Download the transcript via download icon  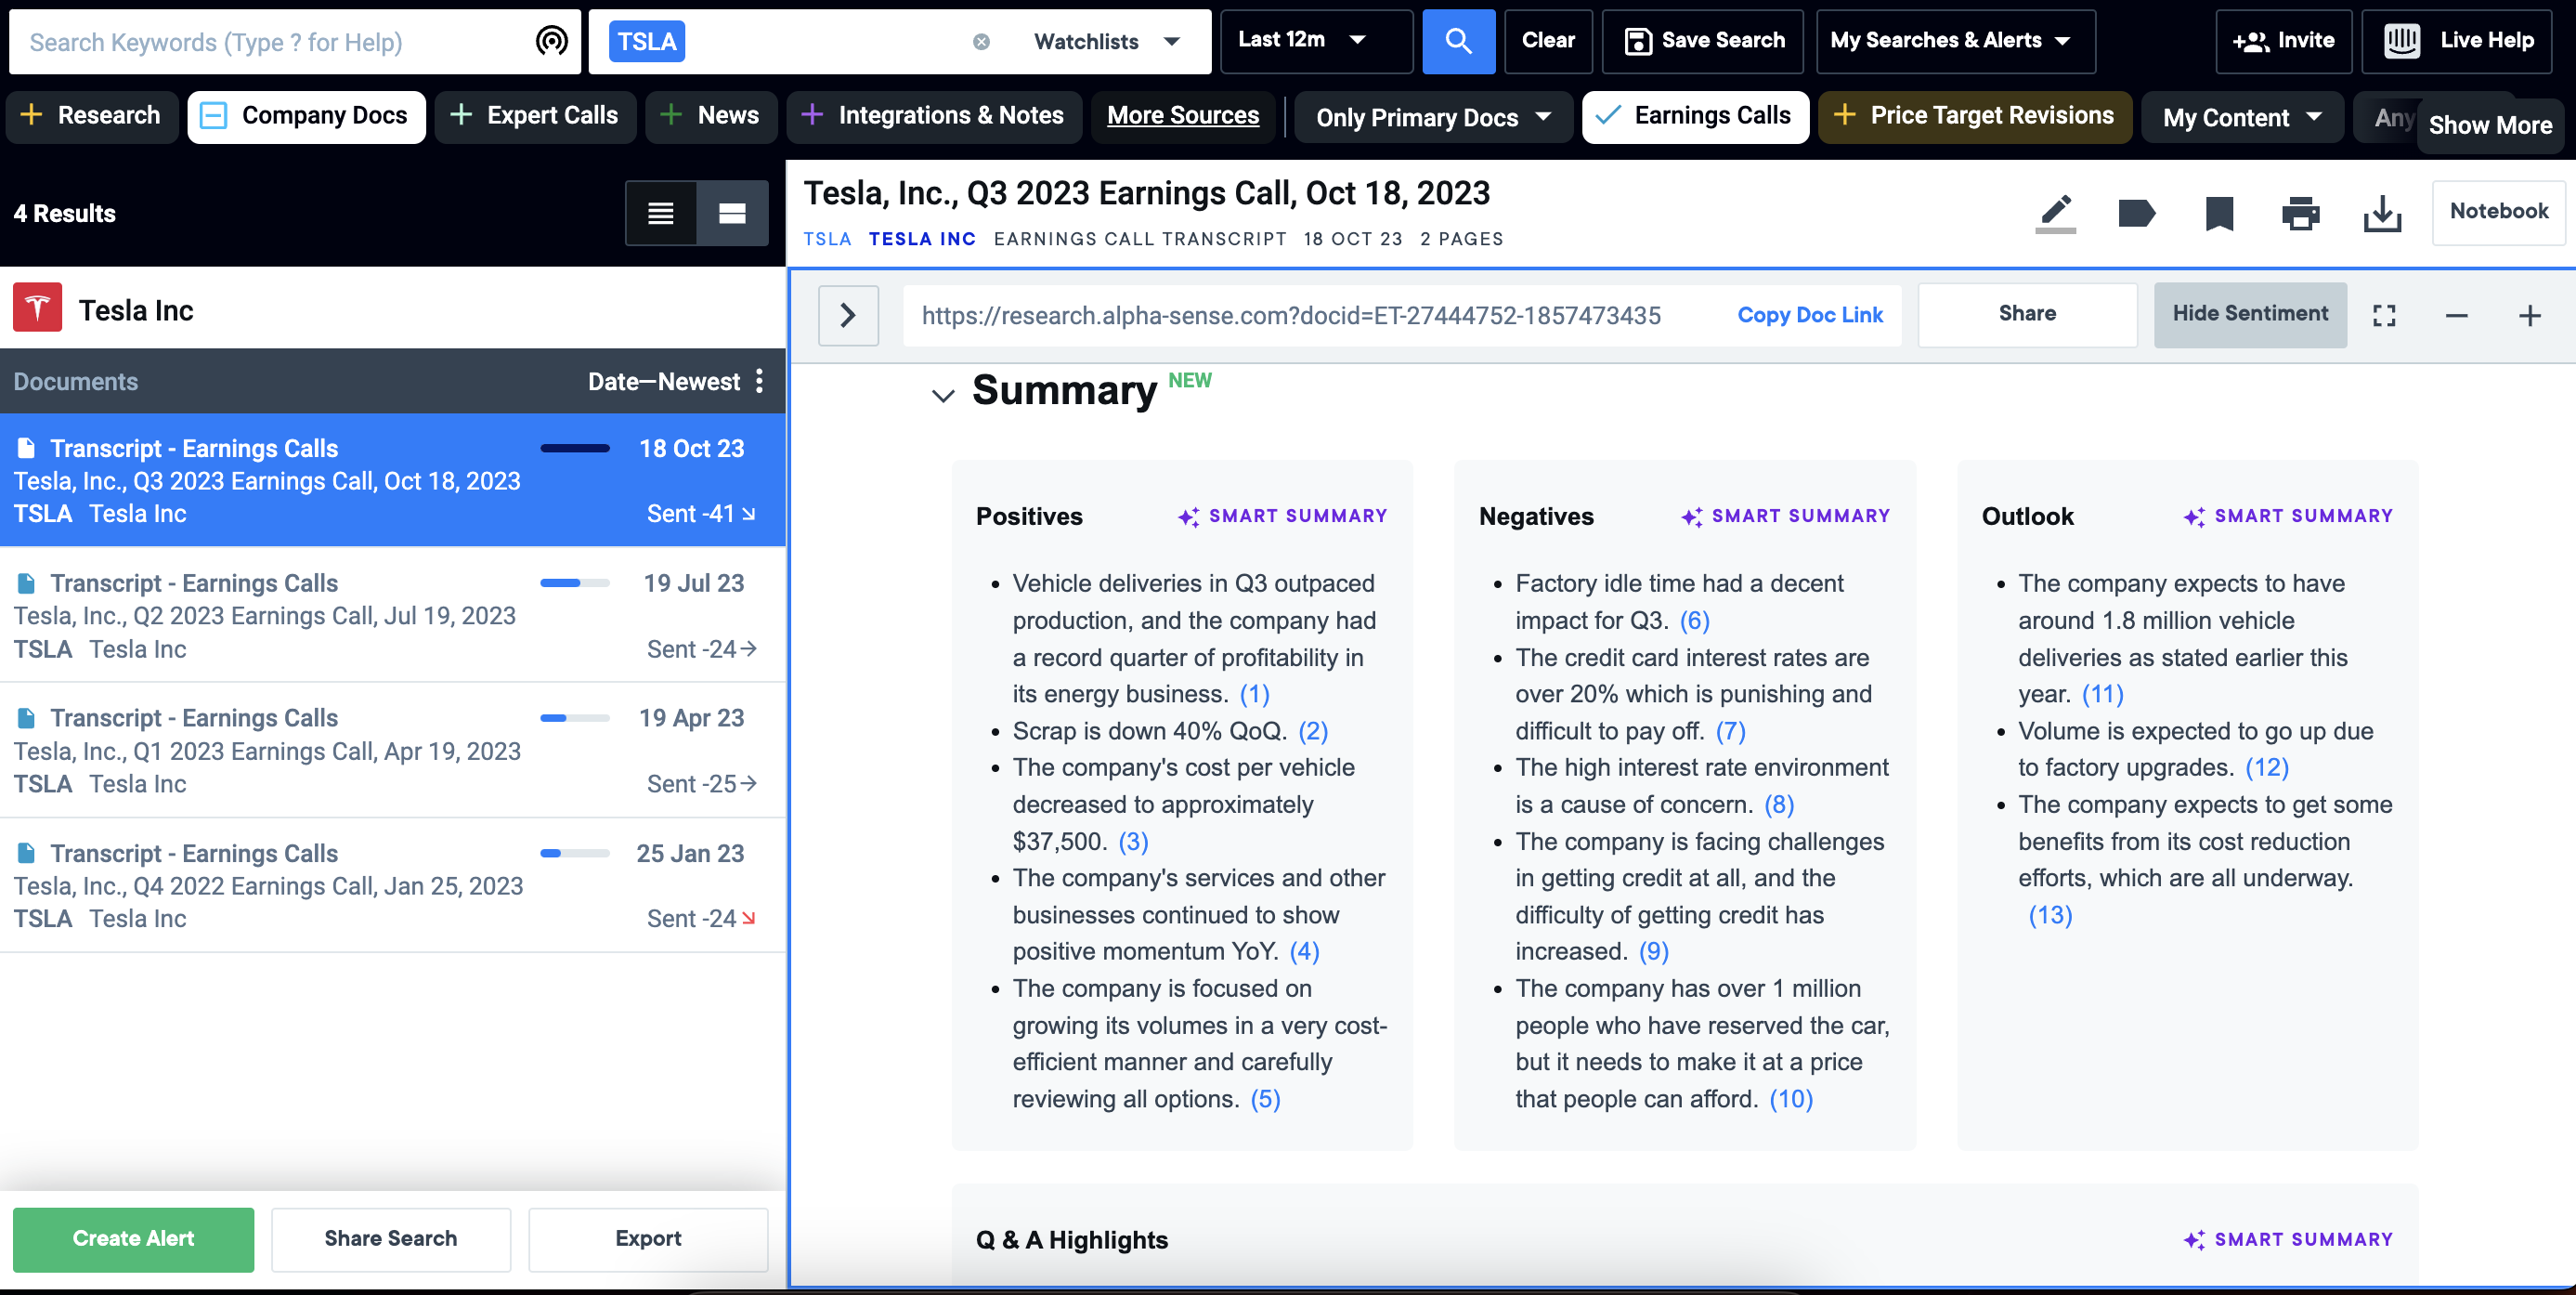tap(2383, 213)
